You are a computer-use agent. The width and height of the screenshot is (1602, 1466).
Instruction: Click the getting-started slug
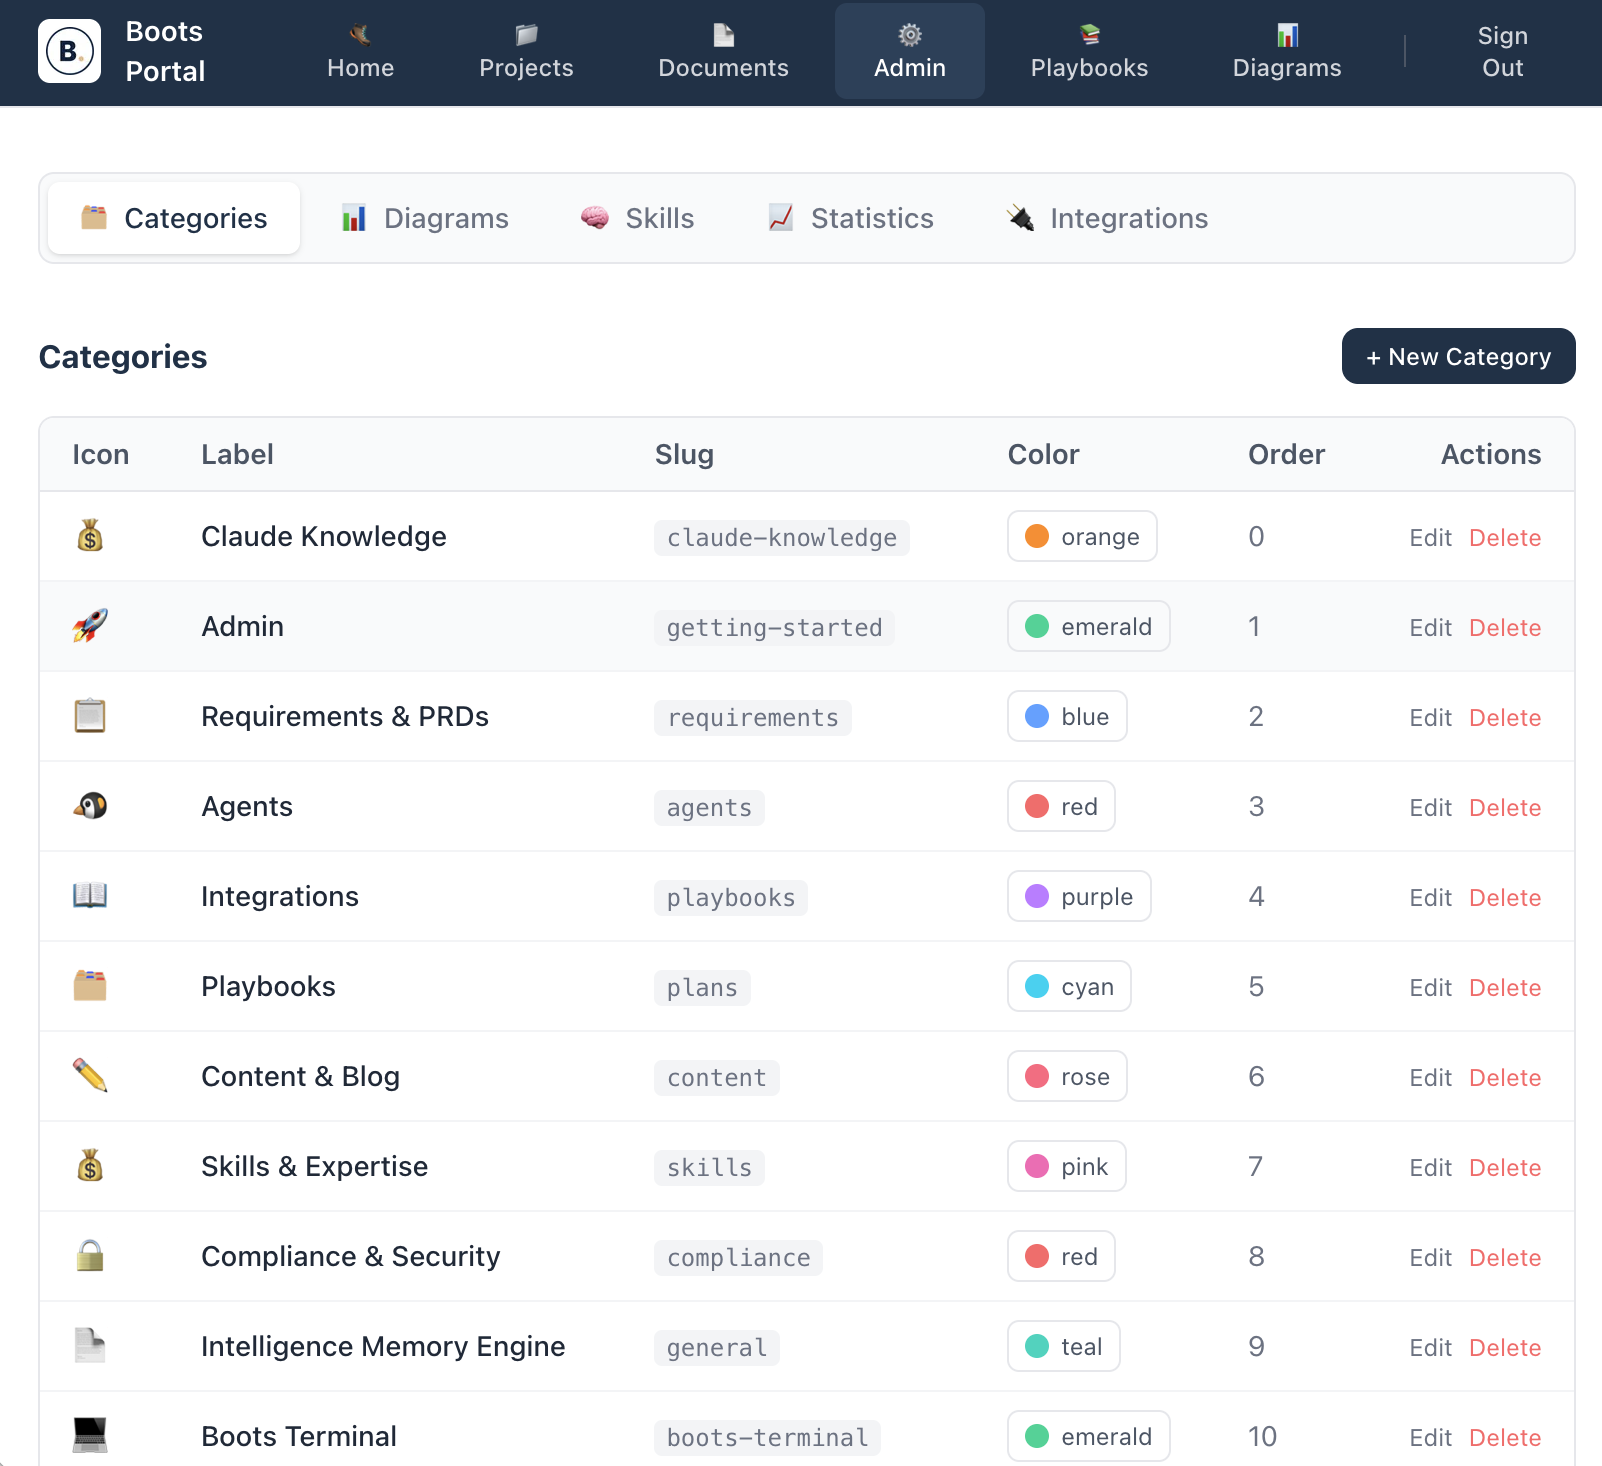pyautogui.click(x=775, y=628)
